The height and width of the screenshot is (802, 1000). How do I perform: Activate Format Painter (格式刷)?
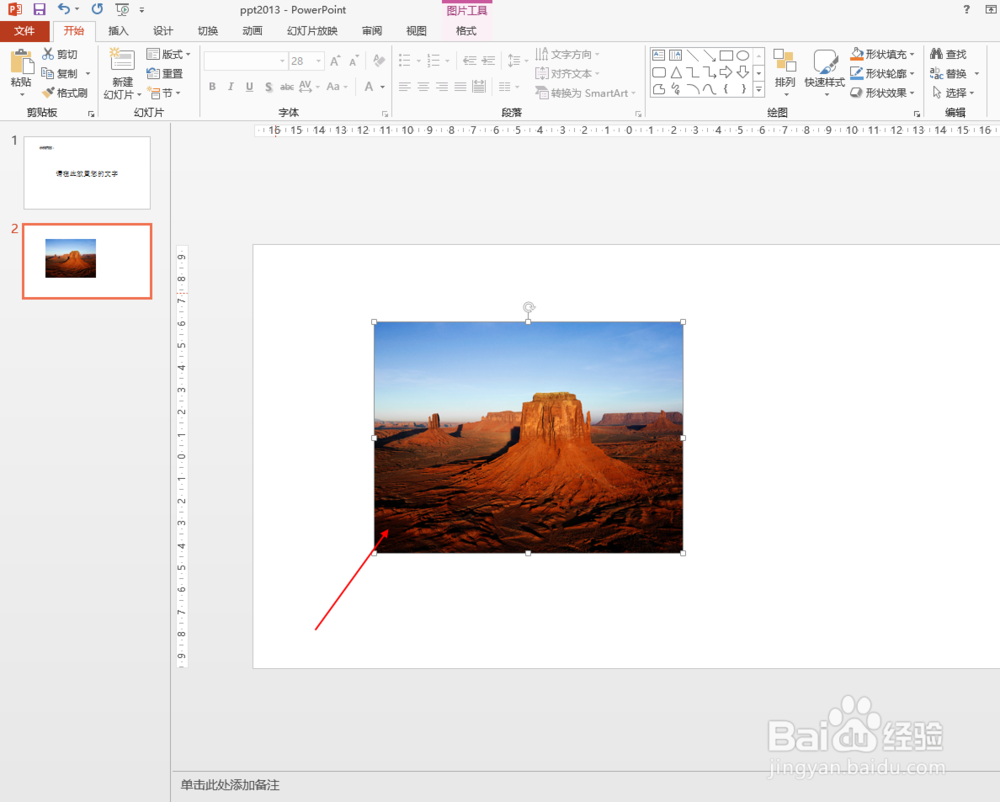(x=65, y=93)
